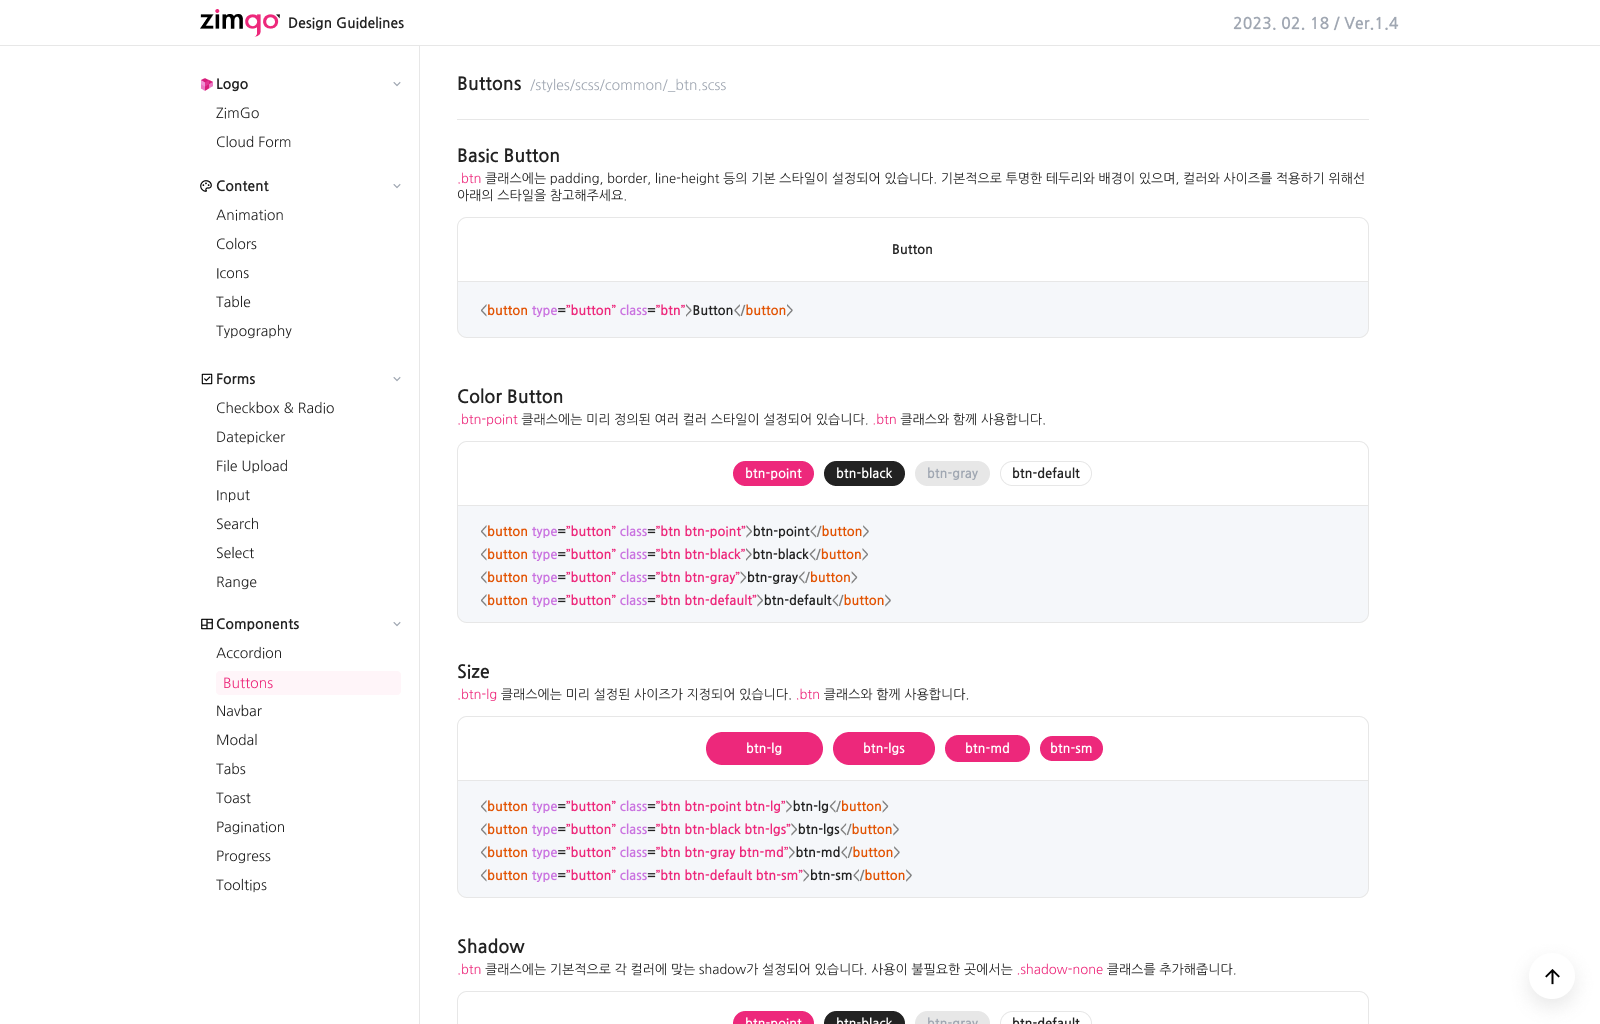Screen dimensions: 1600x1024
Task: Click the Content section palette icon
Action: click(x=206, y=186)
